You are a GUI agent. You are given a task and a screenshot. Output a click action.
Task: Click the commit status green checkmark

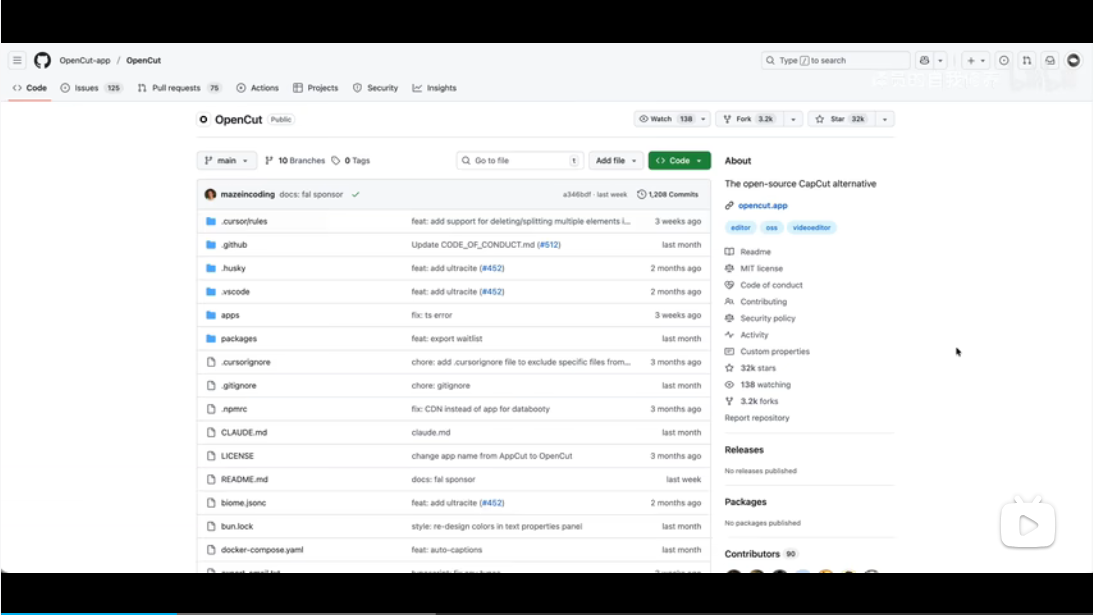[x=356, y=195]
